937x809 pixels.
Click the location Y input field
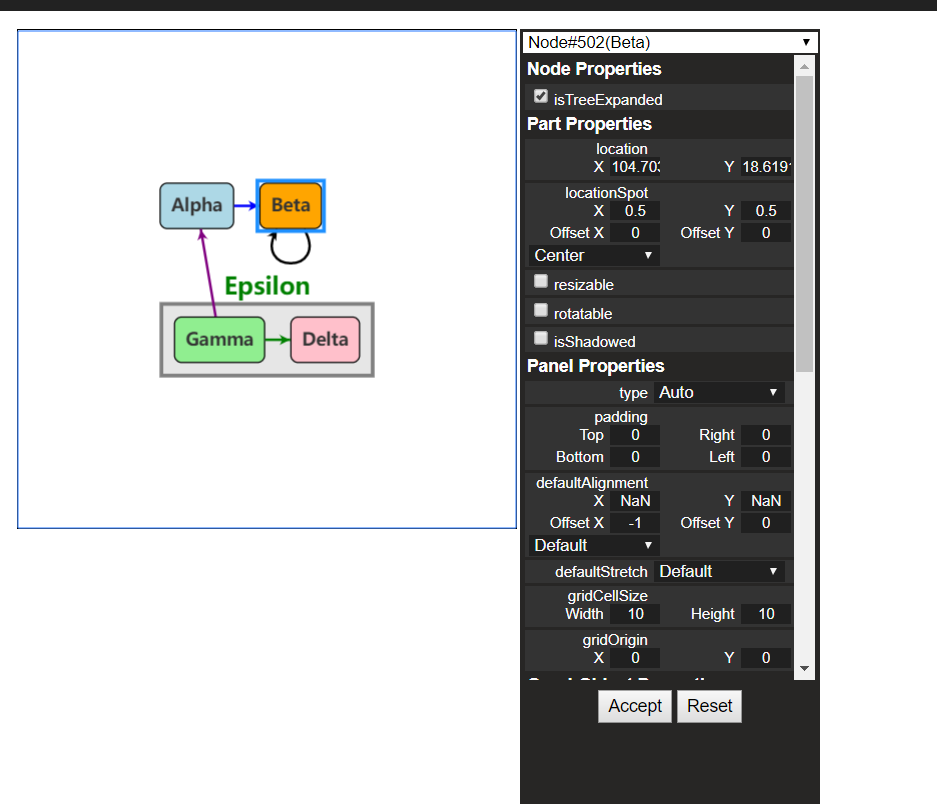(x=765, y=167)
